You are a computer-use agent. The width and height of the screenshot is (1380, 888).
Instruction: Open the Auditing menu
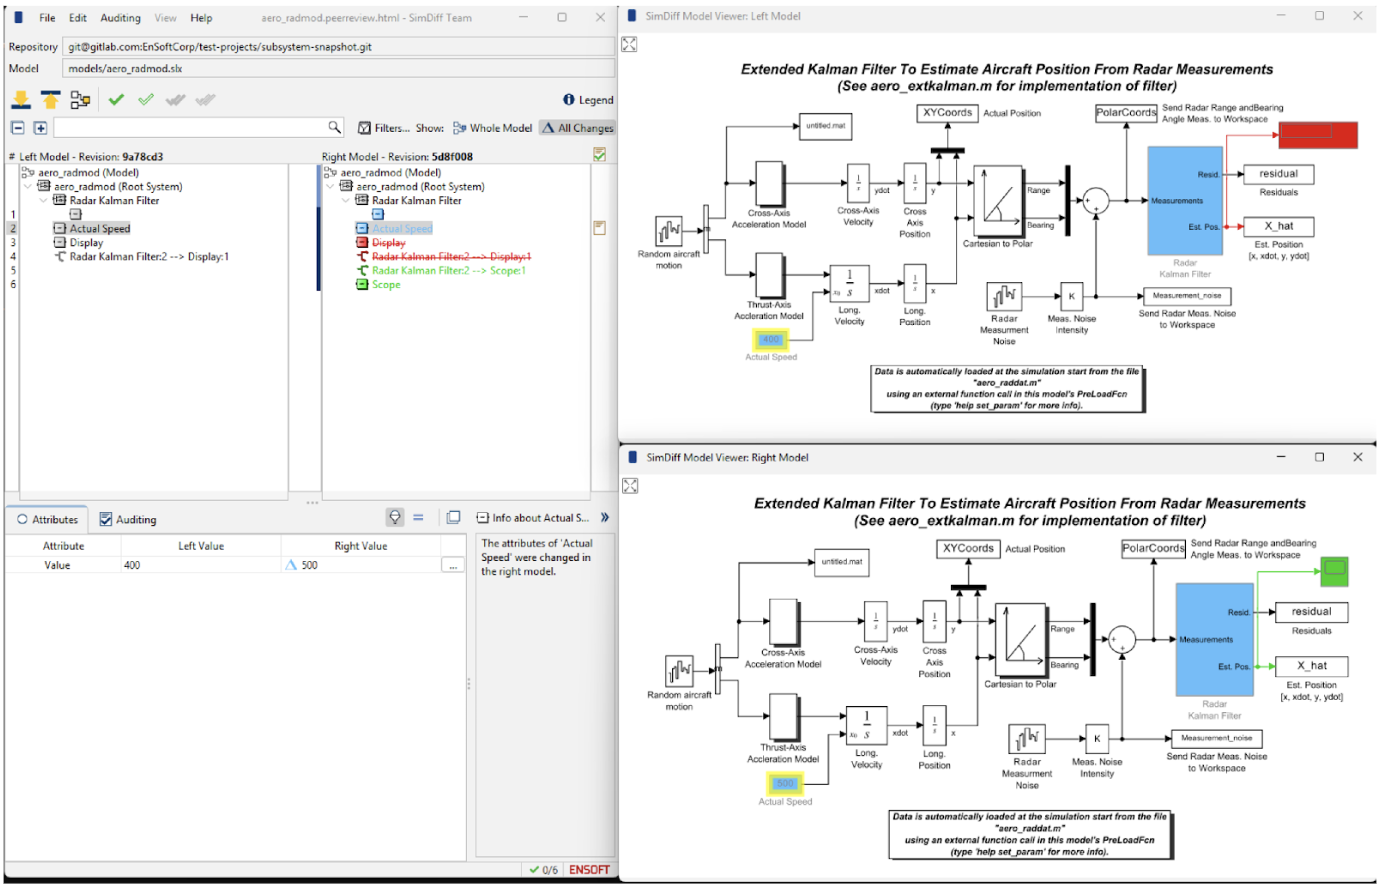[x=120, y=18]
